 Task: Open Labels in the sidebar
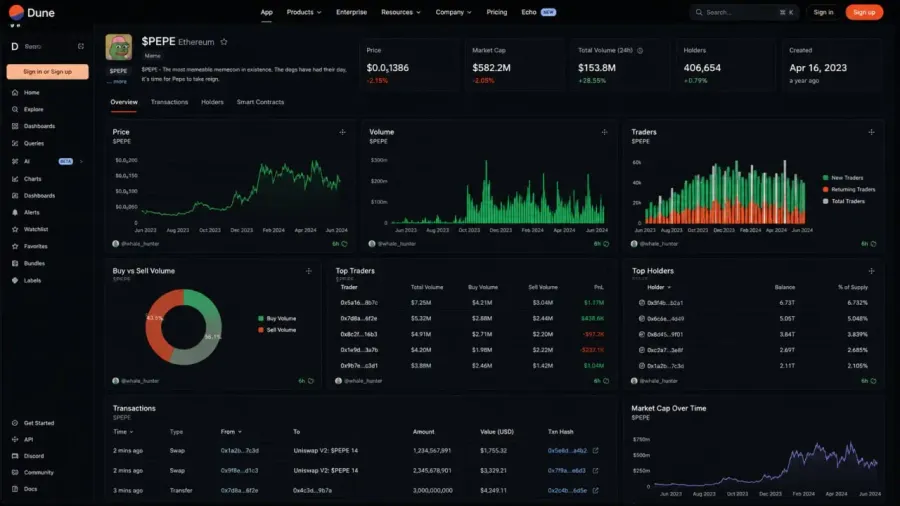coord(26,281)
